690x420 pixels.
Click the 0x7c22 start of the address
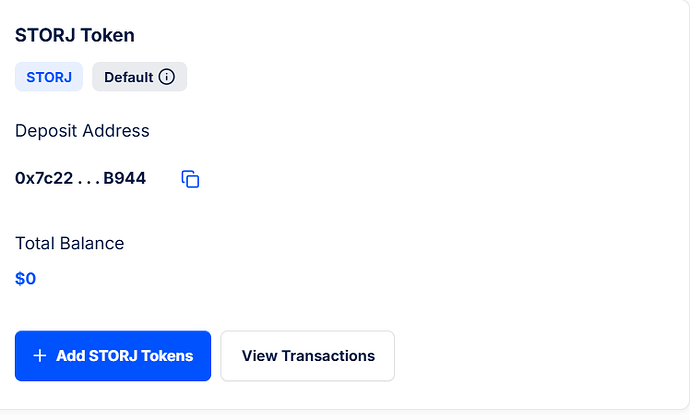44,178
